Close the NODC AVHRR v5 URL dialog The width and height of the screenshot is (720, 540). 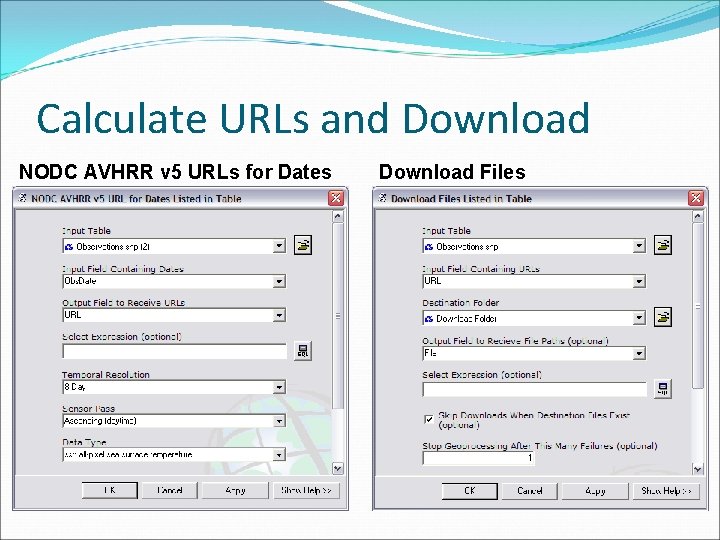(x=336, y=198)
